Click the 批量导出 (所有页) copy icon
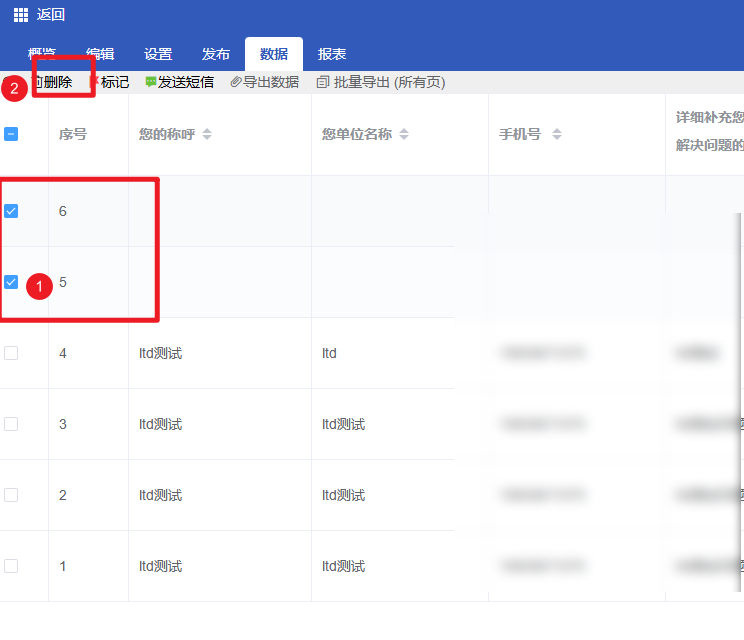744x640 pixels. (322, 82)
